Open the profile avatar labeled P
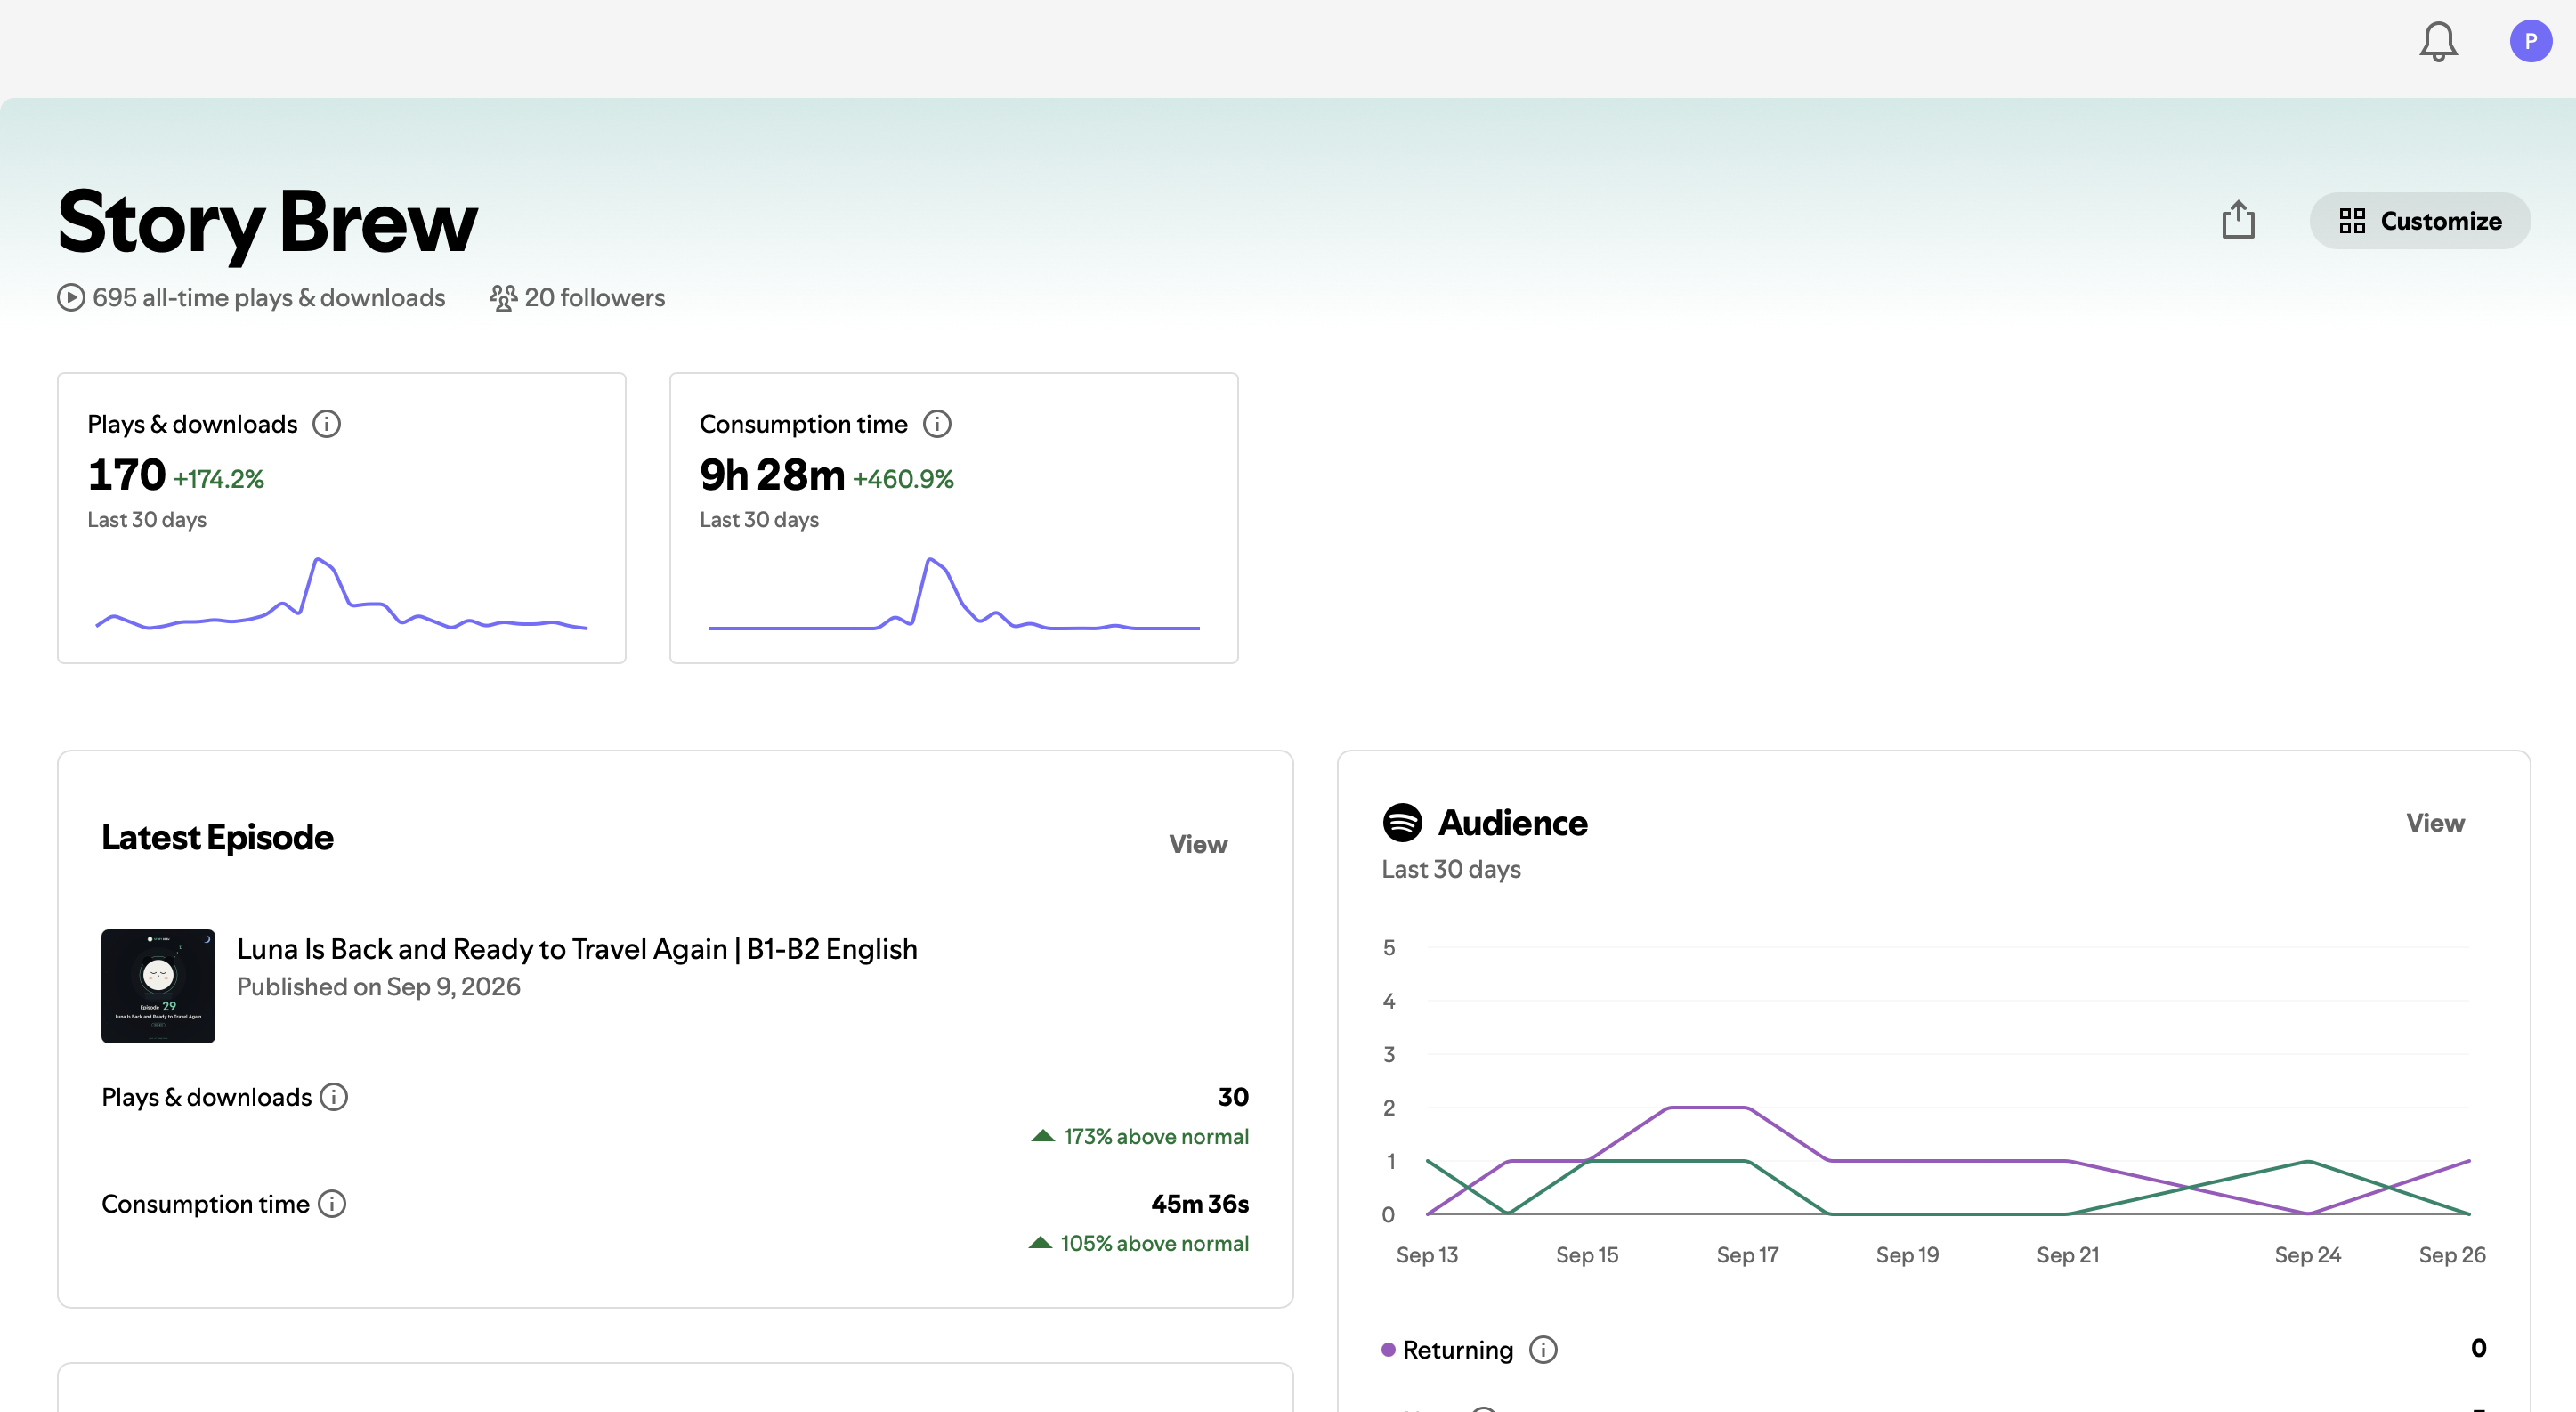The image size is (2576, 1412). [x=2530, y=41]
